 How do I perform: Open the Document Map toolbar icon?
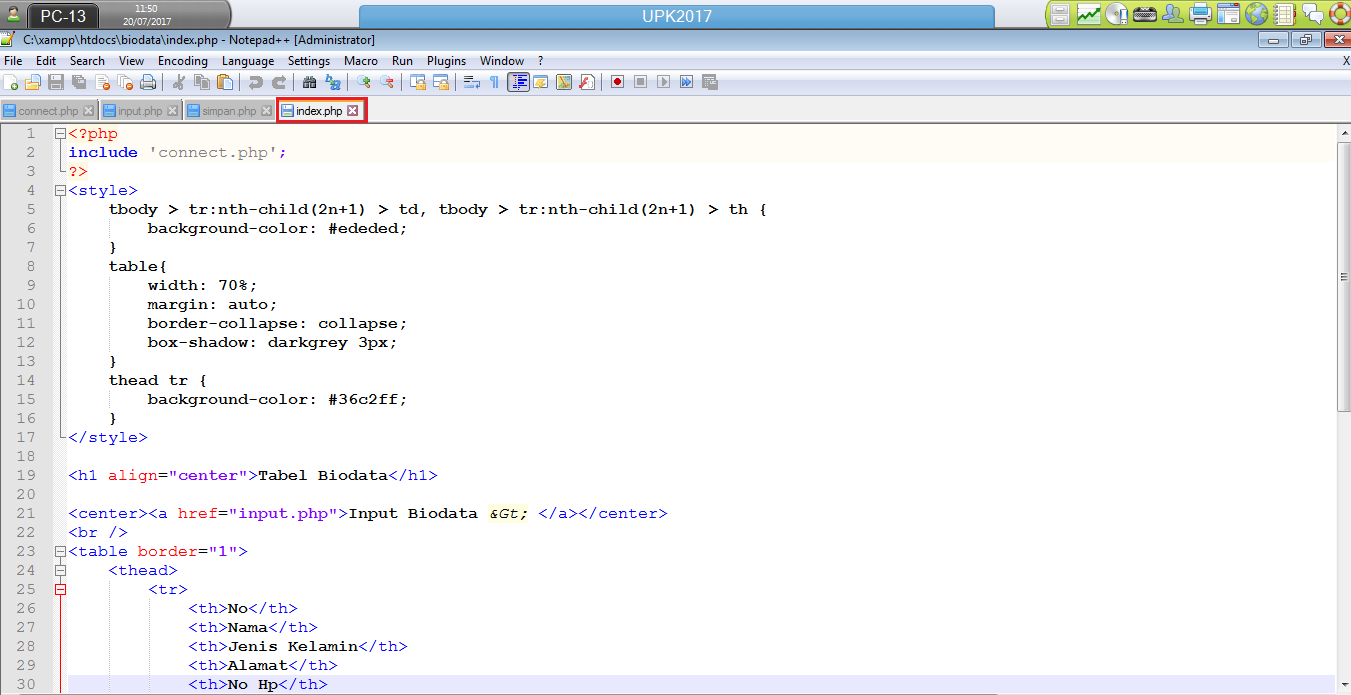566,82
